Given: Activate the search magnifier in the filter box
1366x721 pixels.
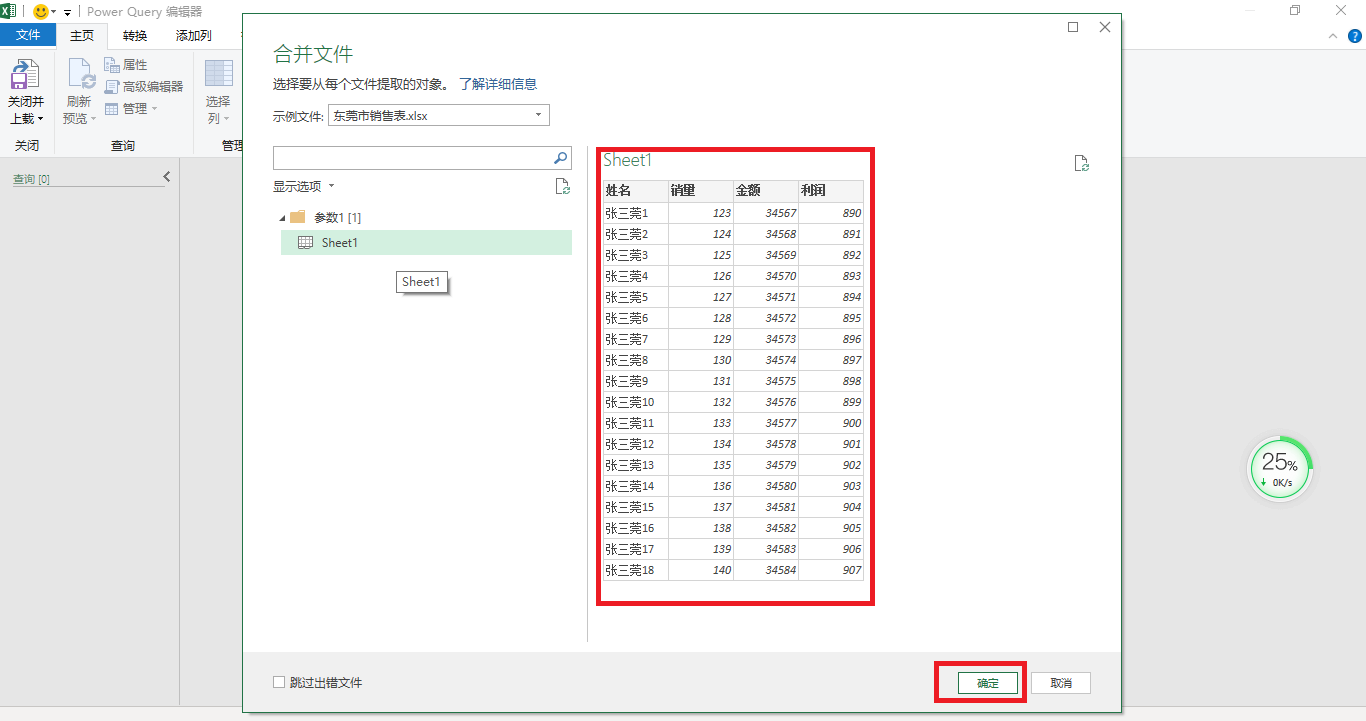Looking at the screenshot, I should tap(561, 157).
